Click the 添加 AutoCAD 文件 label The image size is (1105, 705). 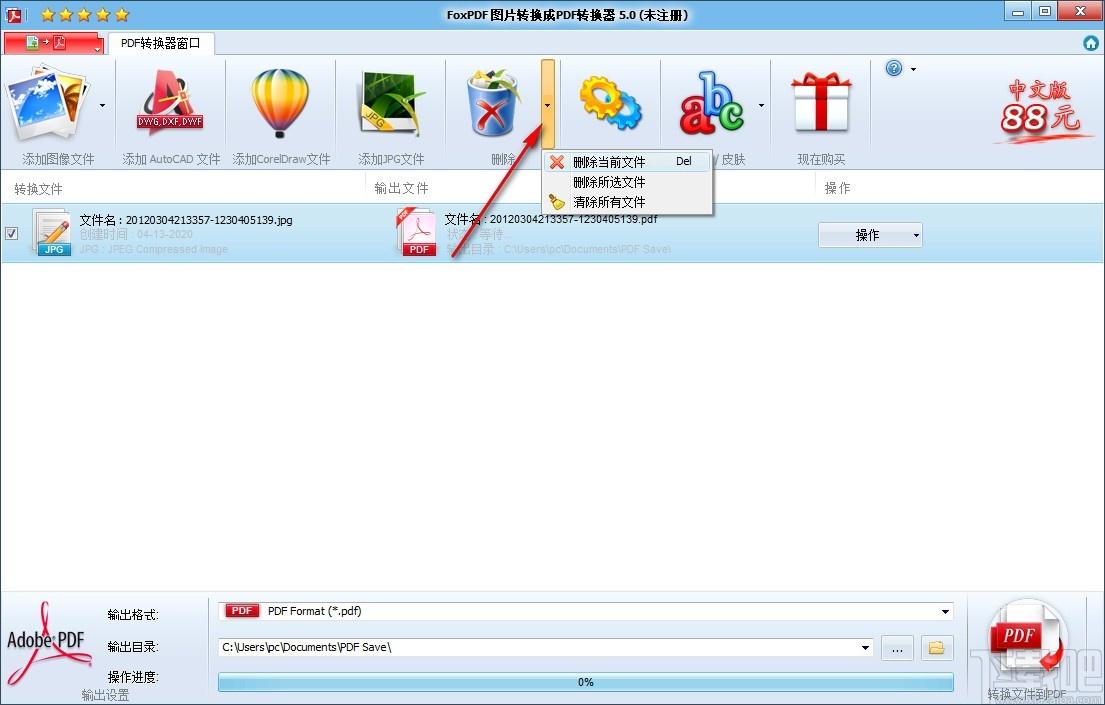point(171,159)
